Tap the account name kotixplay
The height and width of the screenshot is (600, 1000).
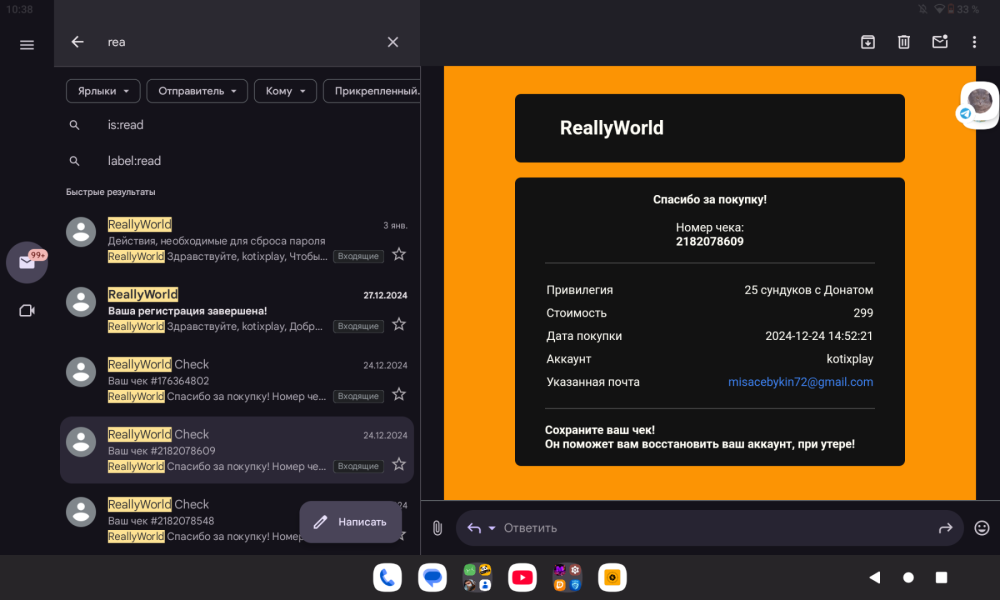coord(849,359)
